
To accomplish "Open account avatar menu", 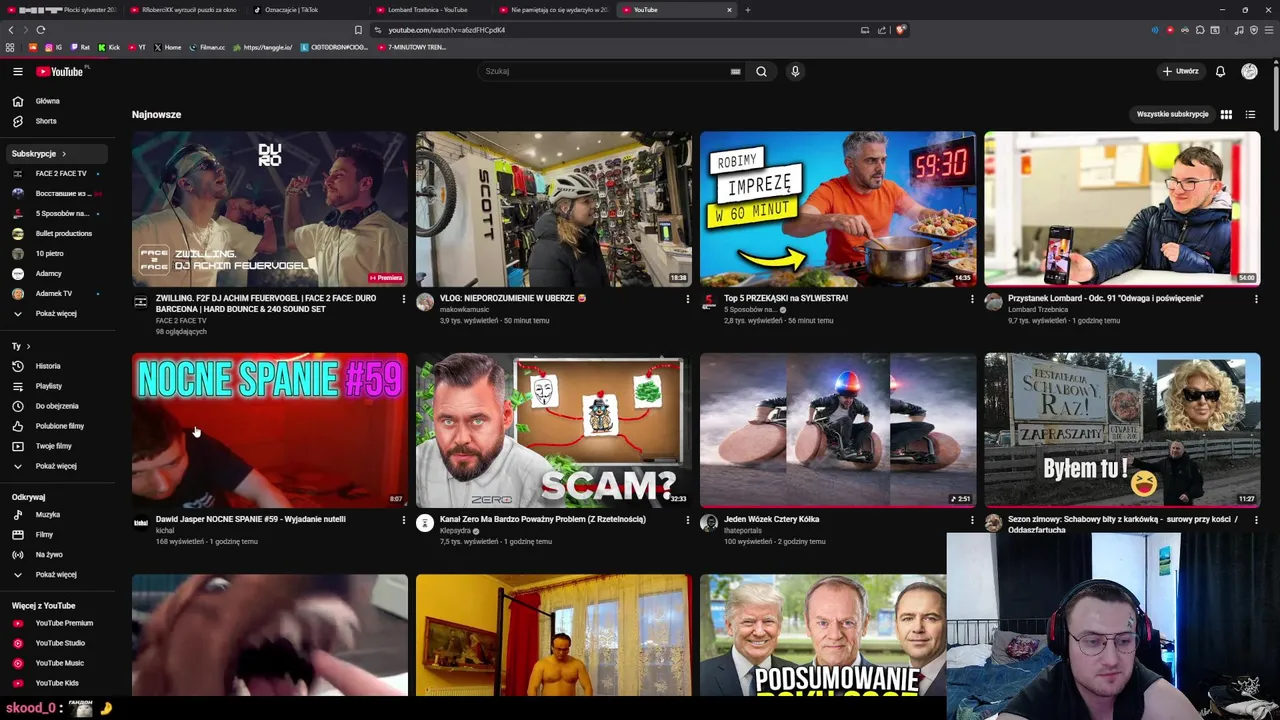I will [1249, 71].
